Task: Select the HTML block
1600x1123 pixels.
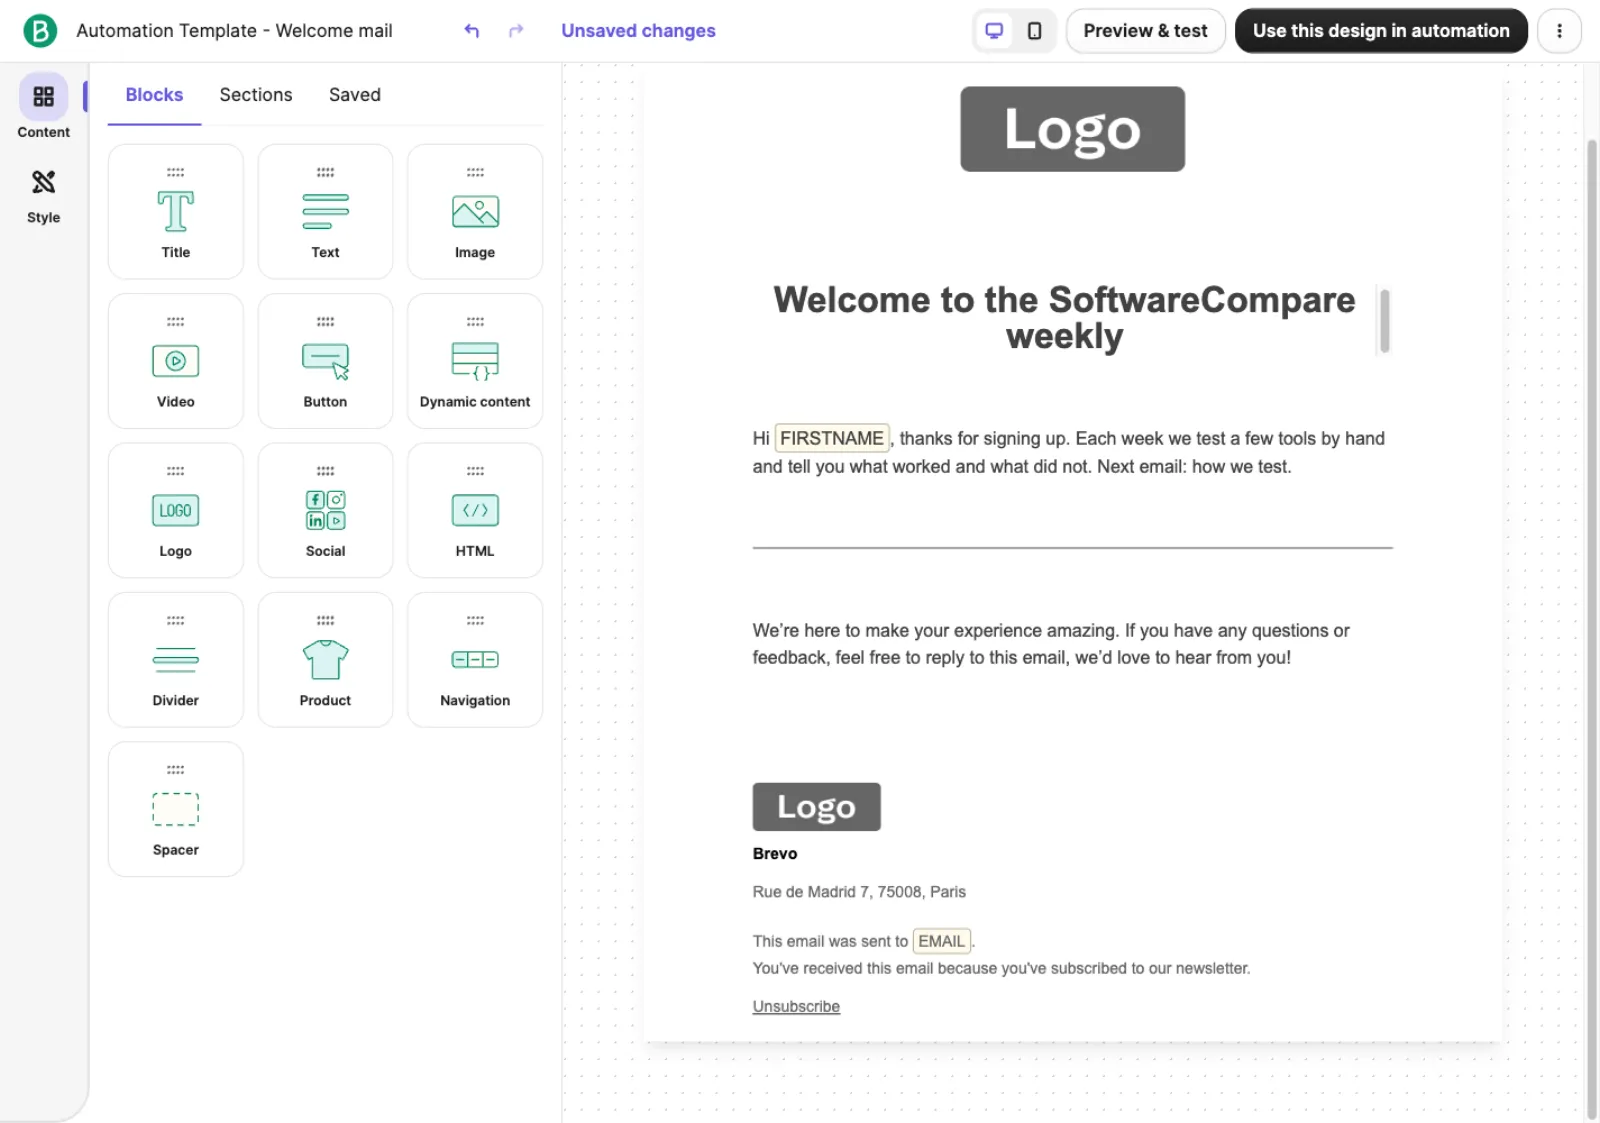Action: pyautogui.click(x=475, y=510)
